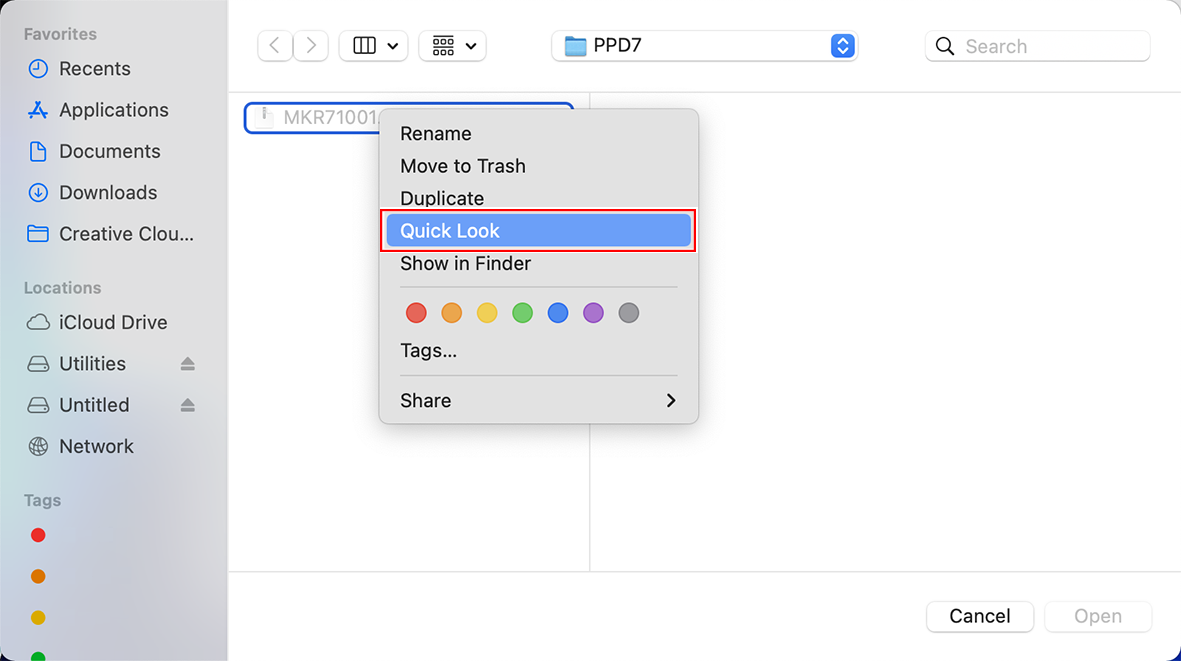This screenshot has width=1181, height=661.
Task: Select the red tag under Tags section
Action: point(37,535)
